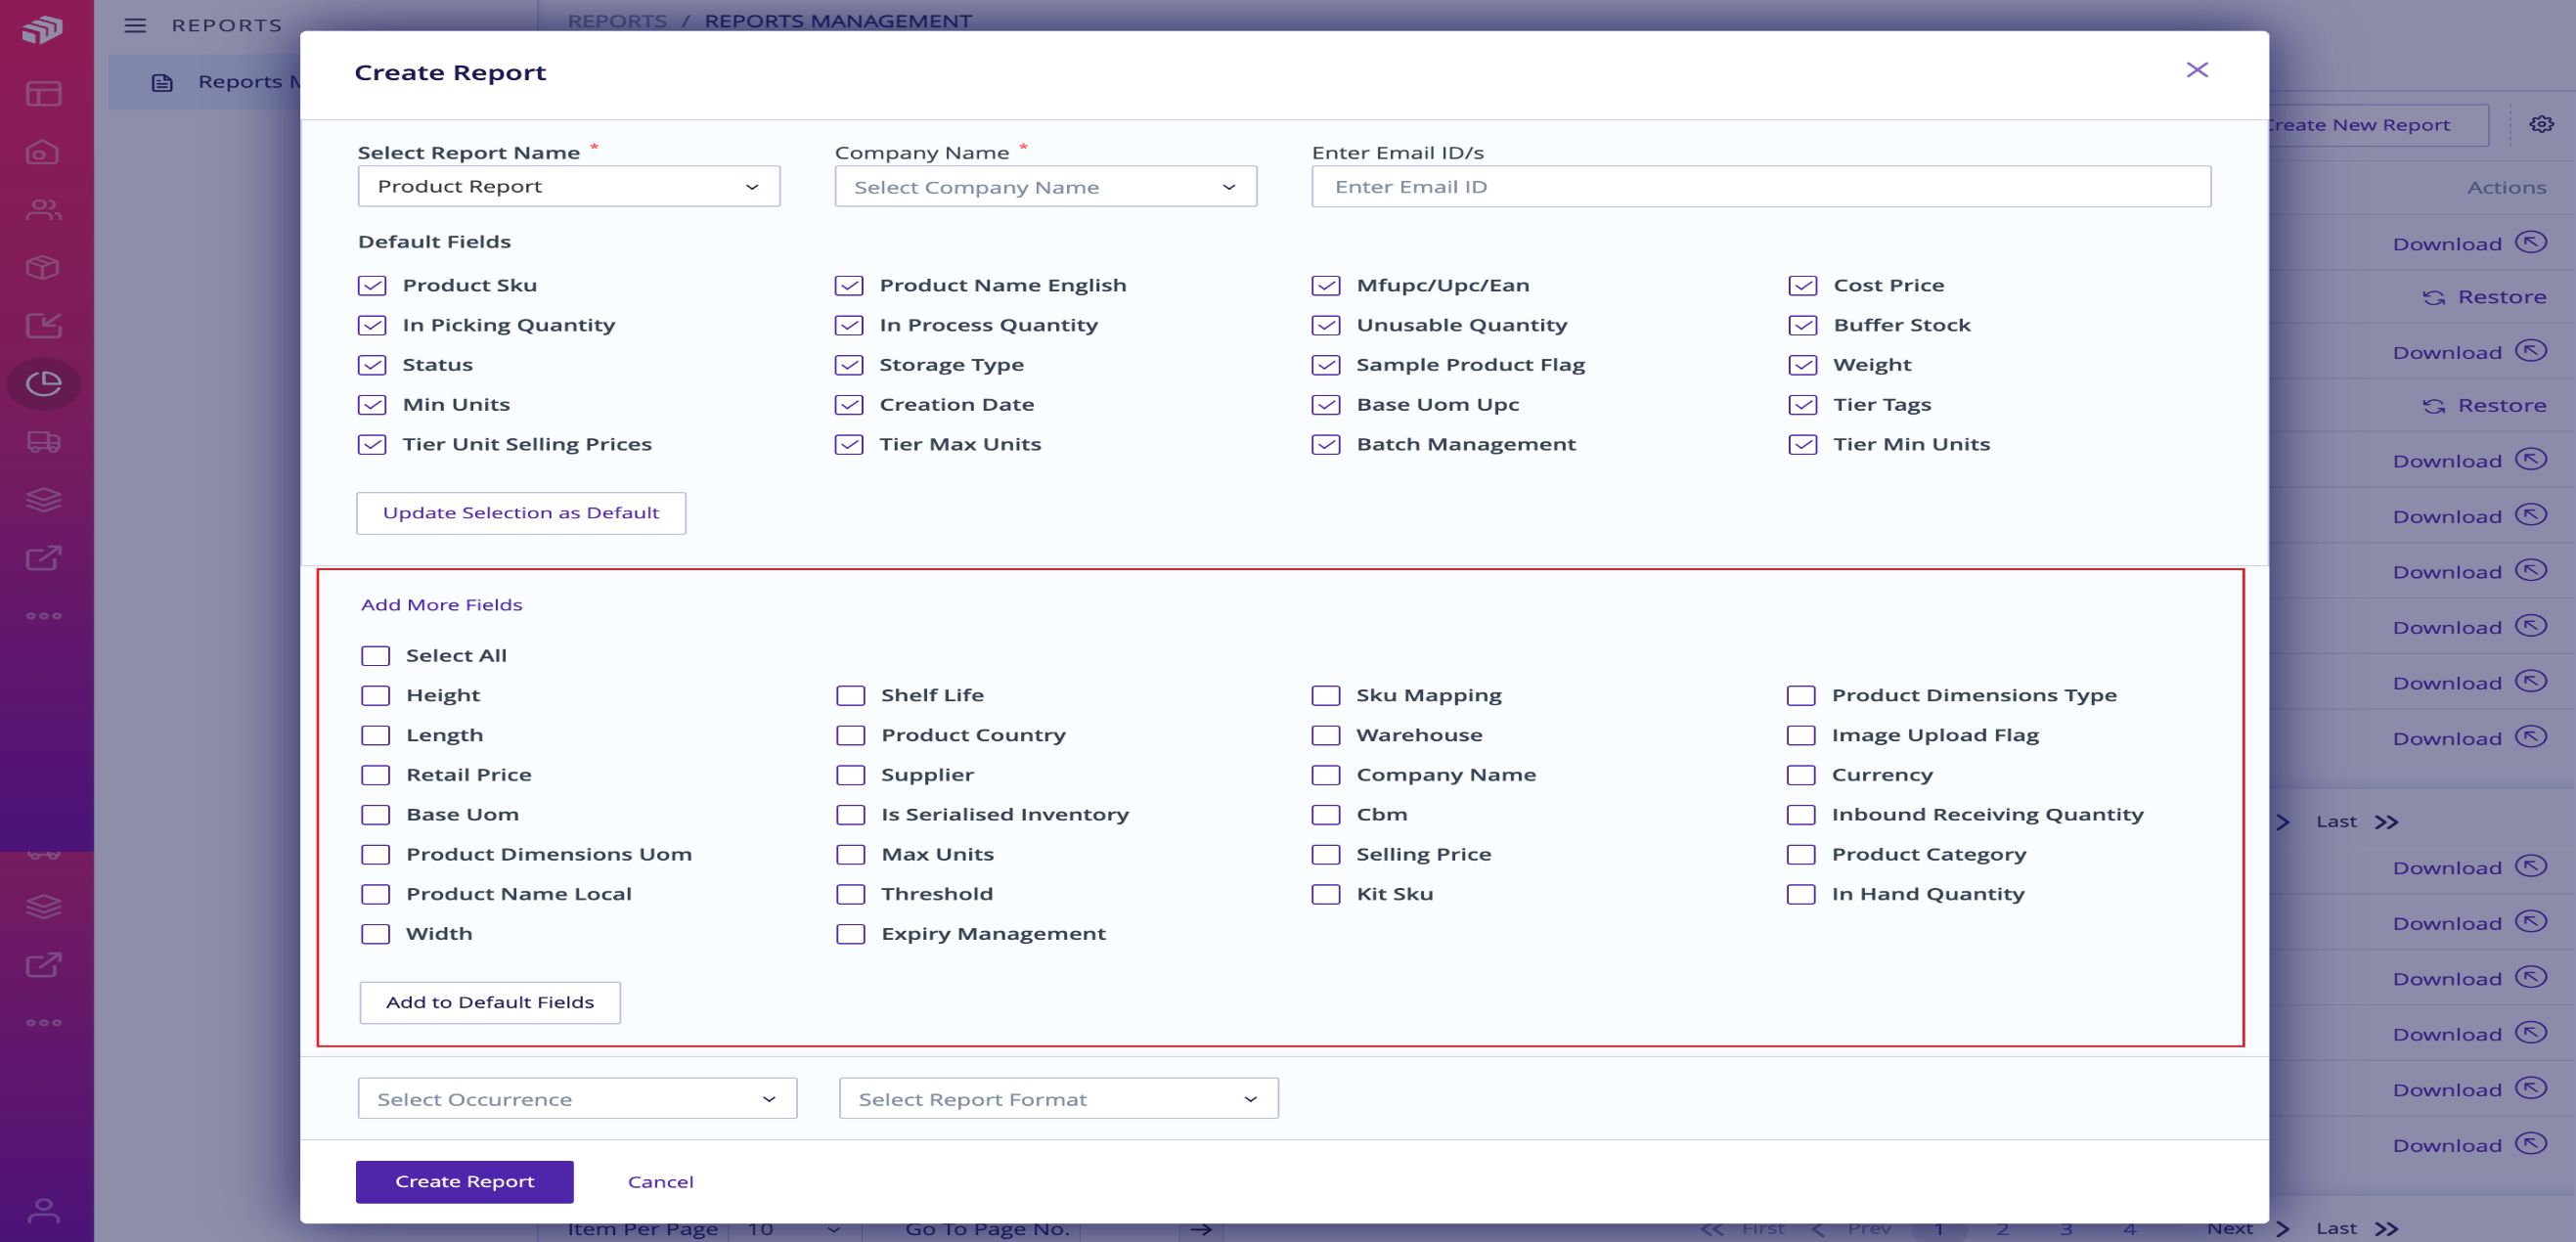Click the hamburger menu icon beside REPORTS

point(135,25)
